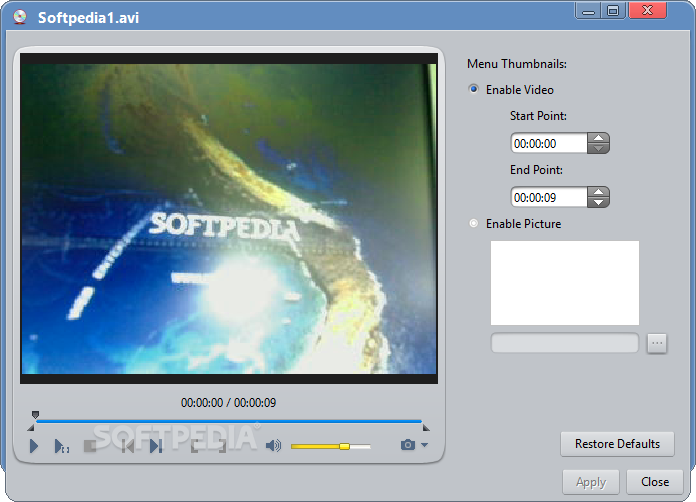The width and height of the screenshot is (696, 502).
Task: Increase the End Point time value
Action: (598, 192)
